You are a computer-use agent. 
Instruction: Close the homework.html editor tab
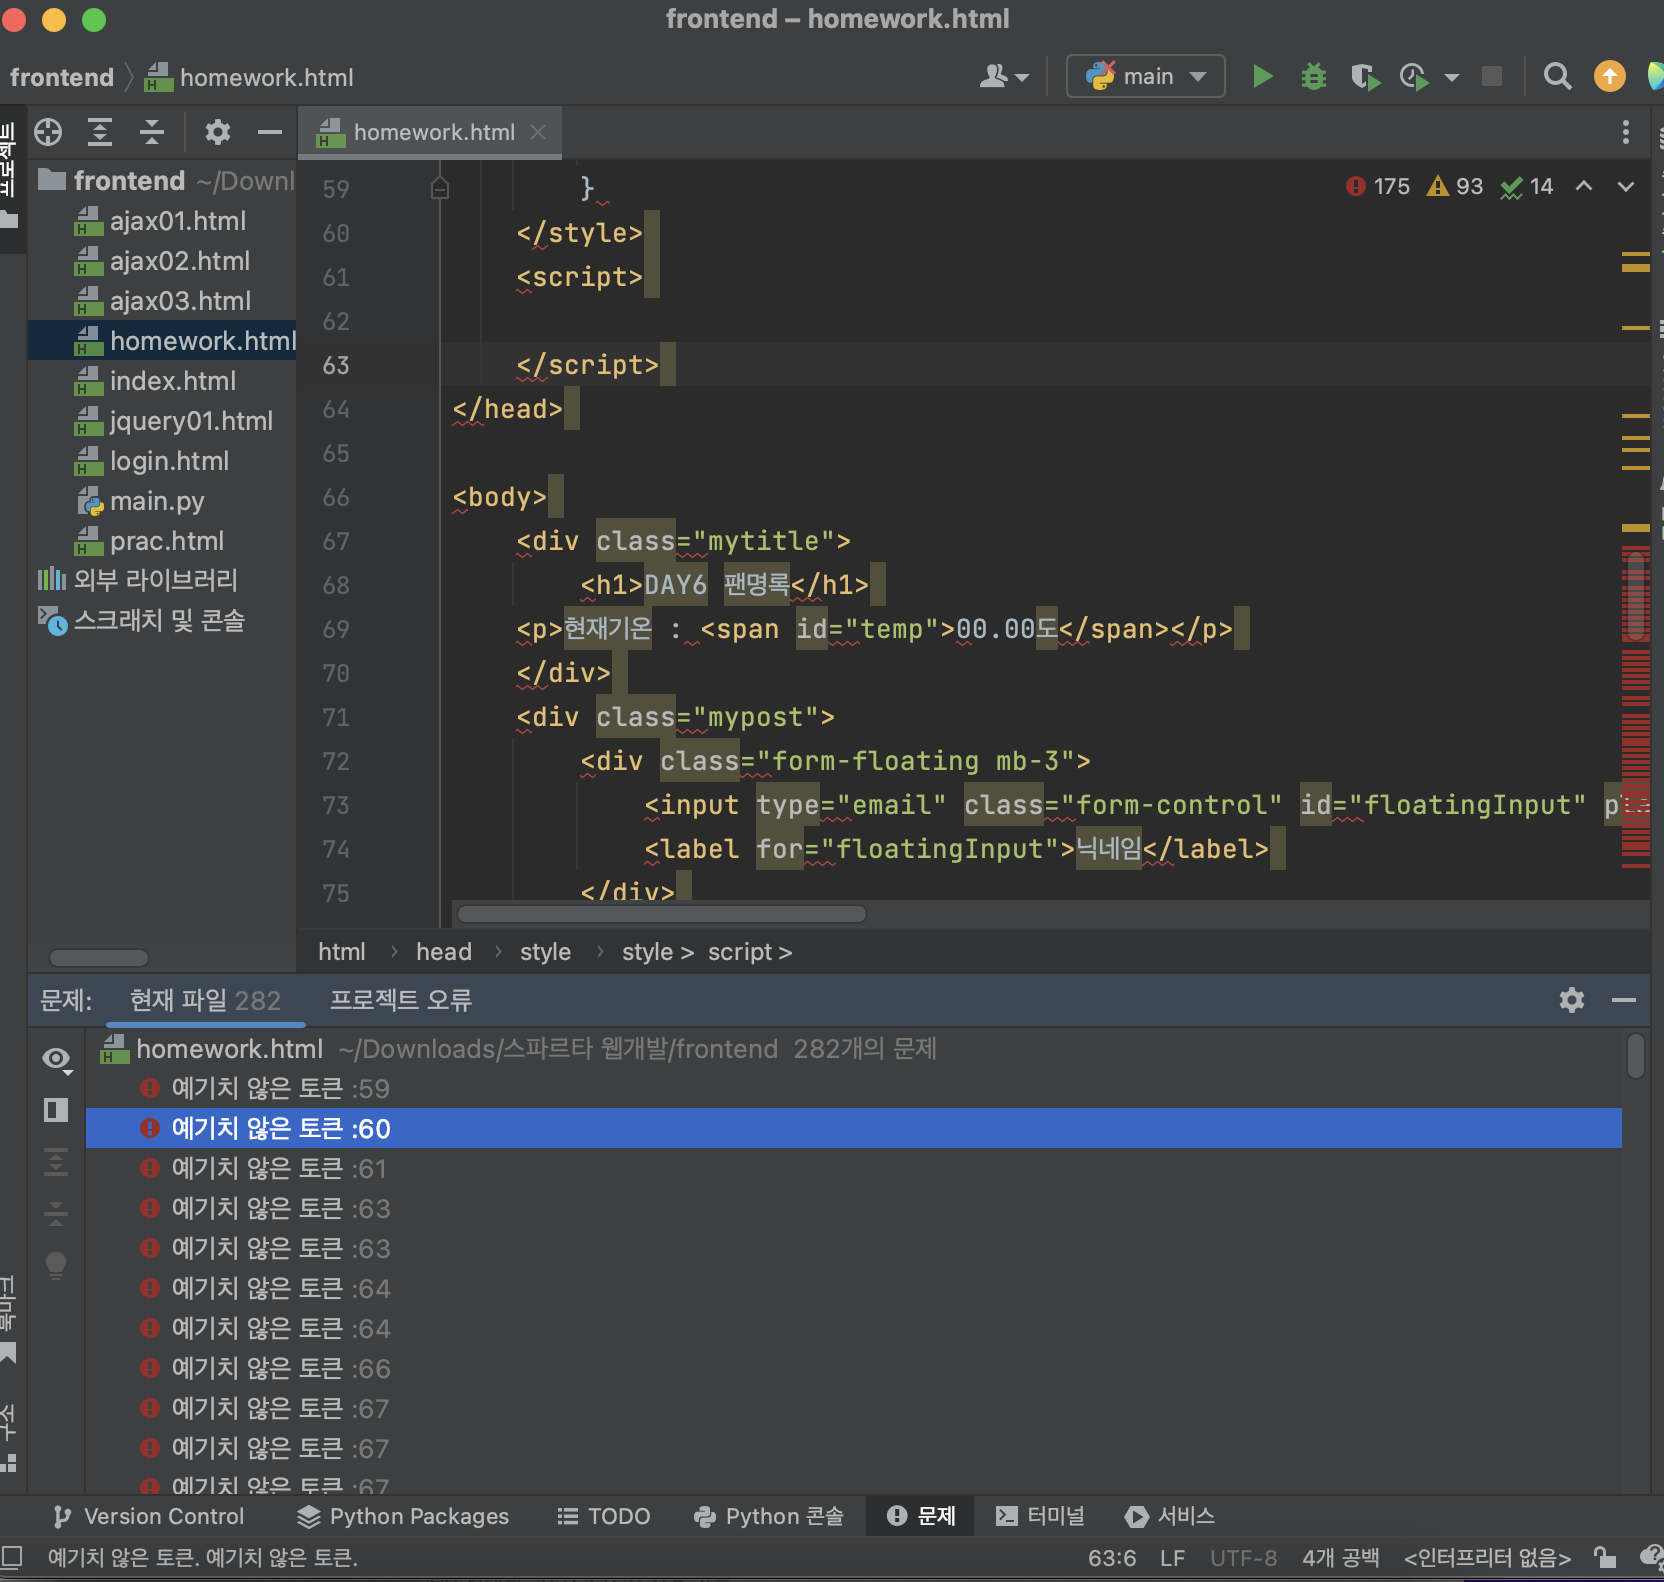(538, 132)
